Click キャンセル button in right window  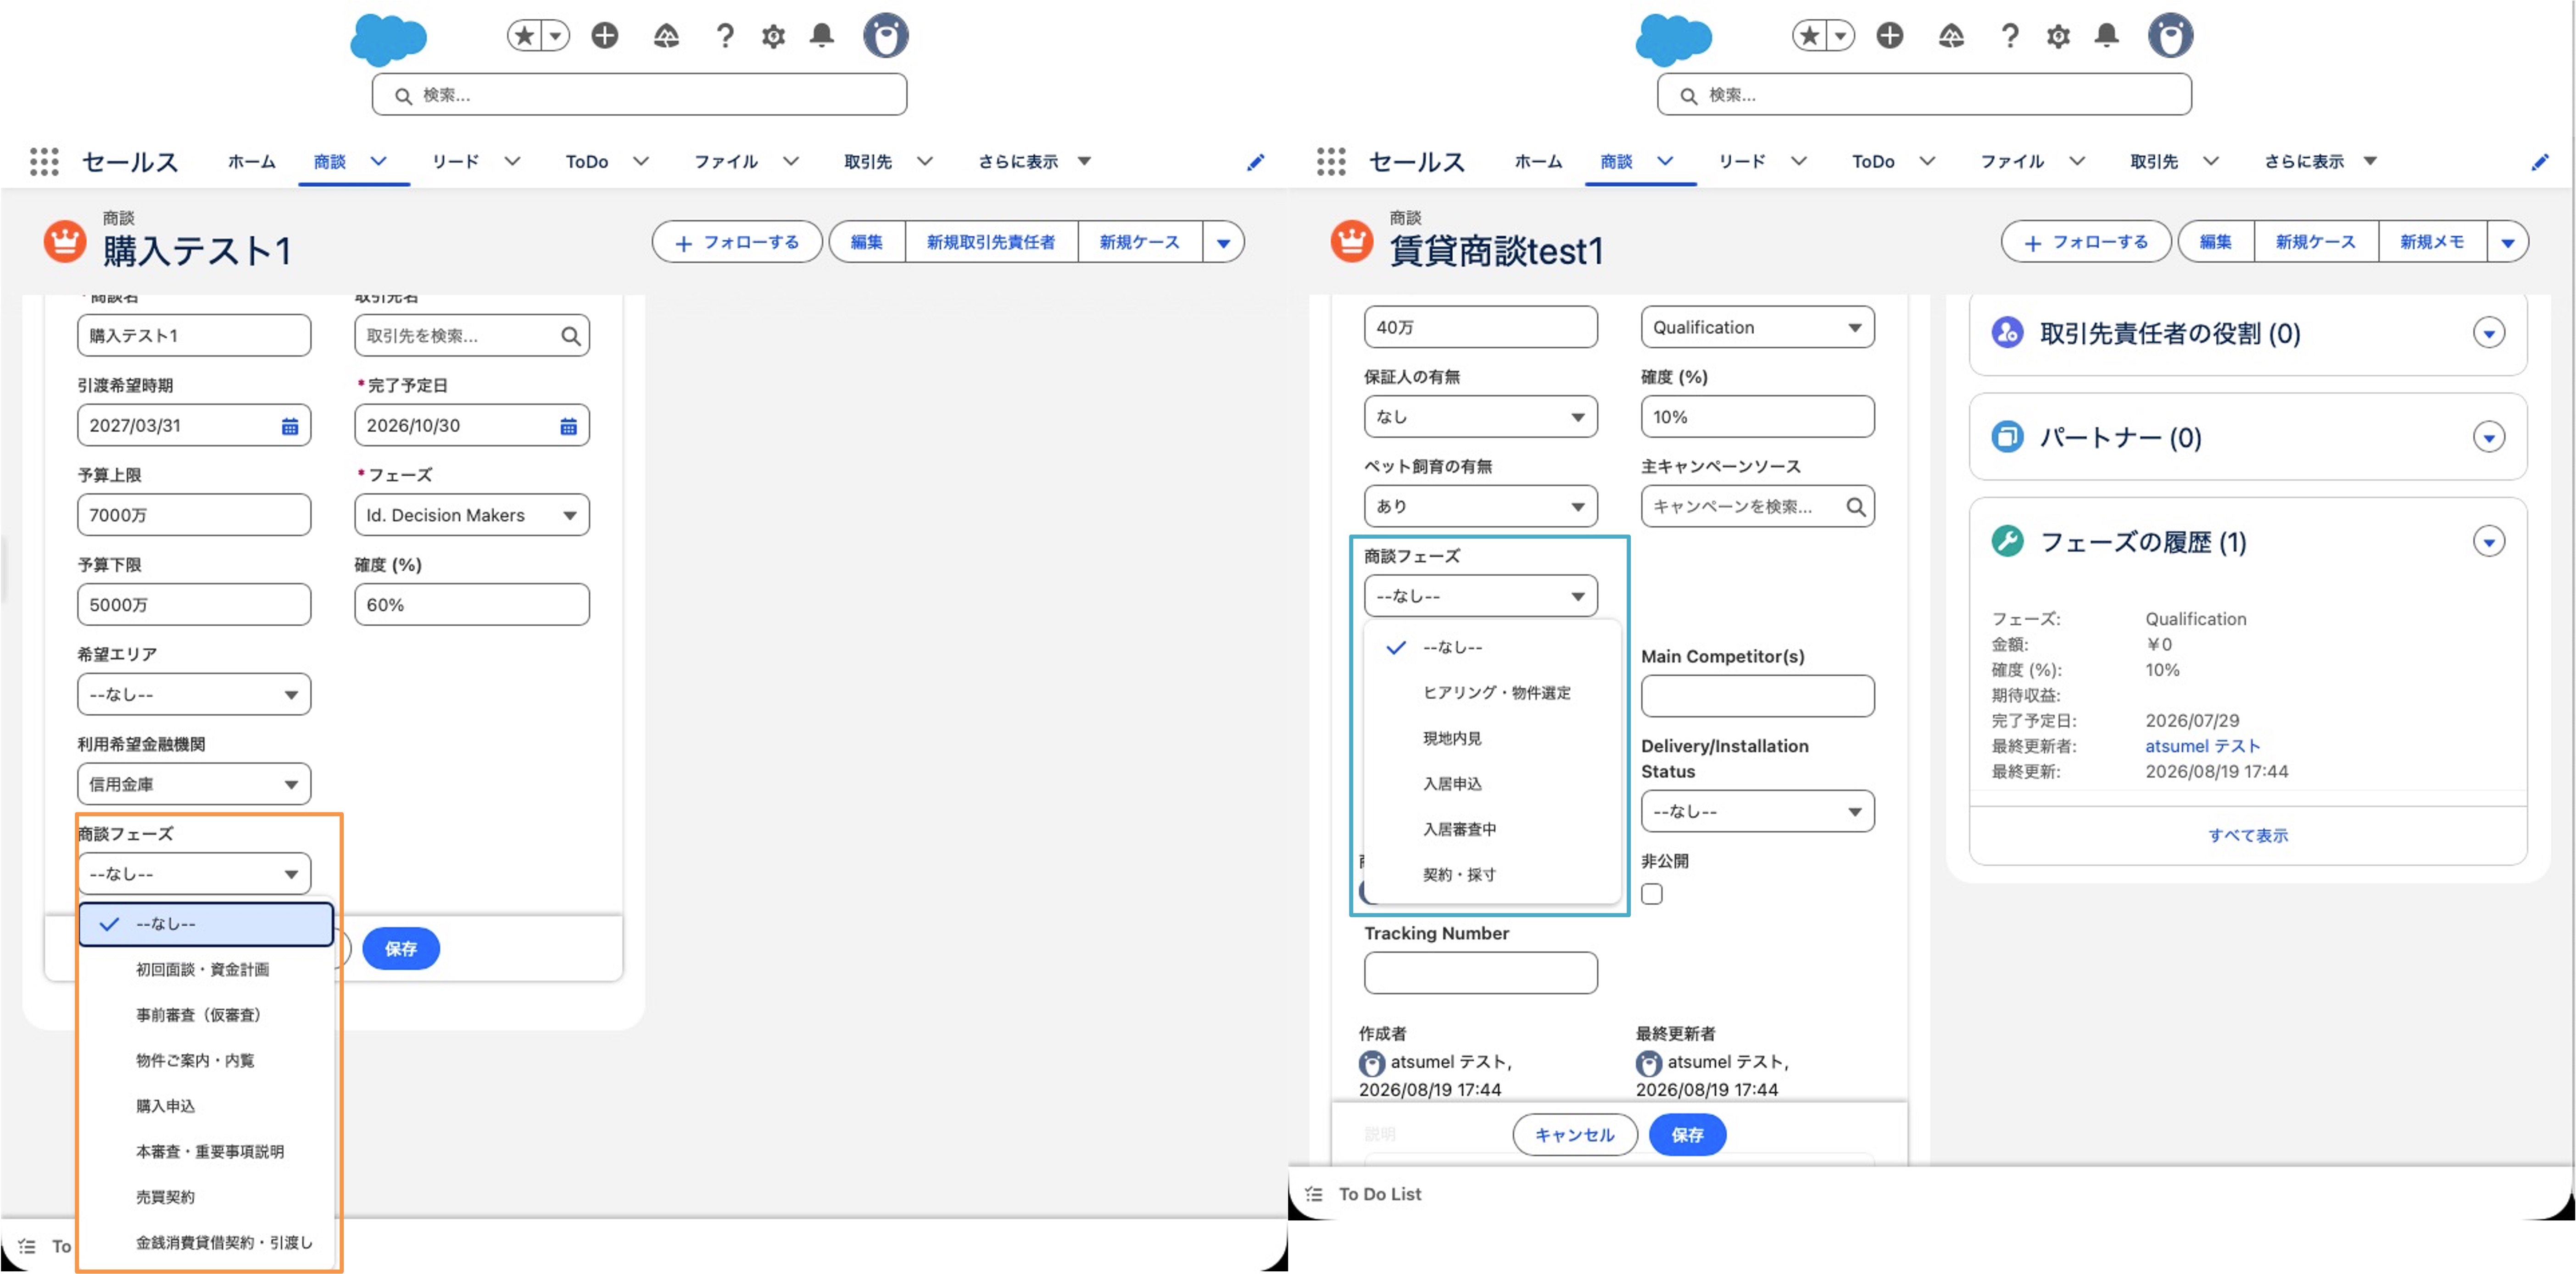pos(1574,1135)
